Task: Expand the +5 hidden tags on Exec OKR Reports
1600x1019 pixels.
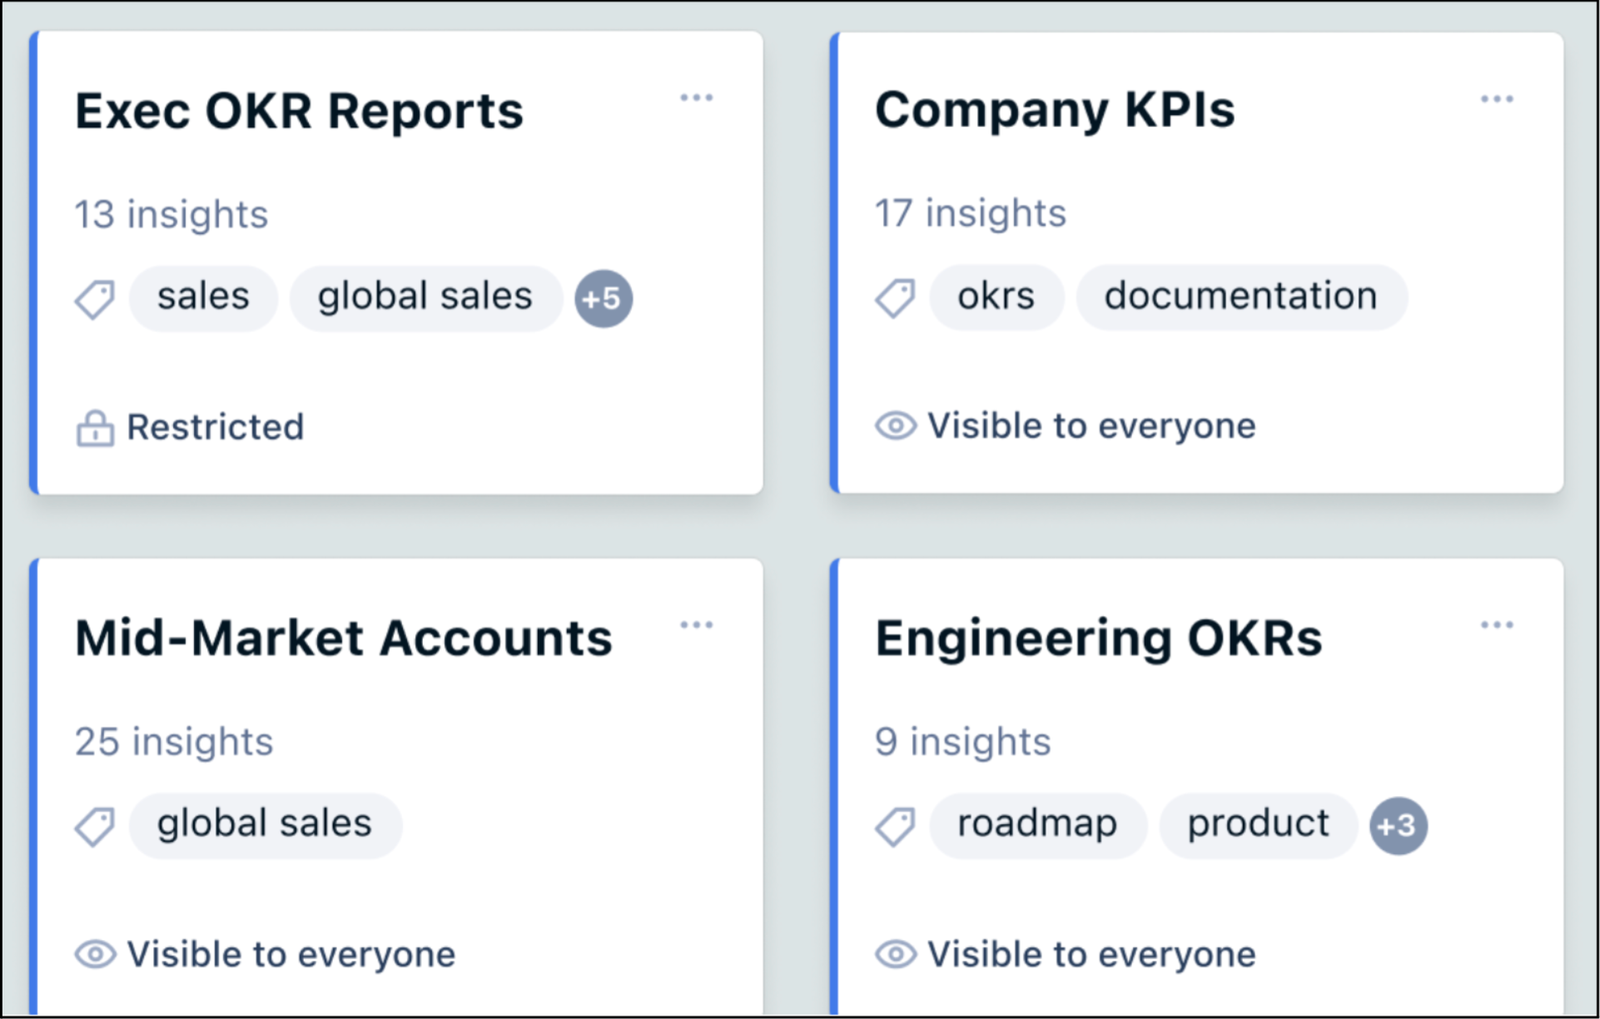Action: click(603, 297)
